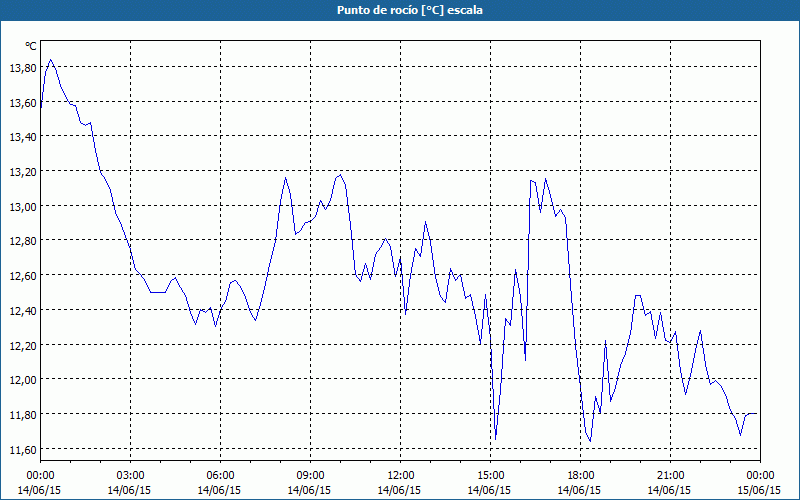Click the 13,60 y-axis label
Screen dimensions: 800x500
23,103
